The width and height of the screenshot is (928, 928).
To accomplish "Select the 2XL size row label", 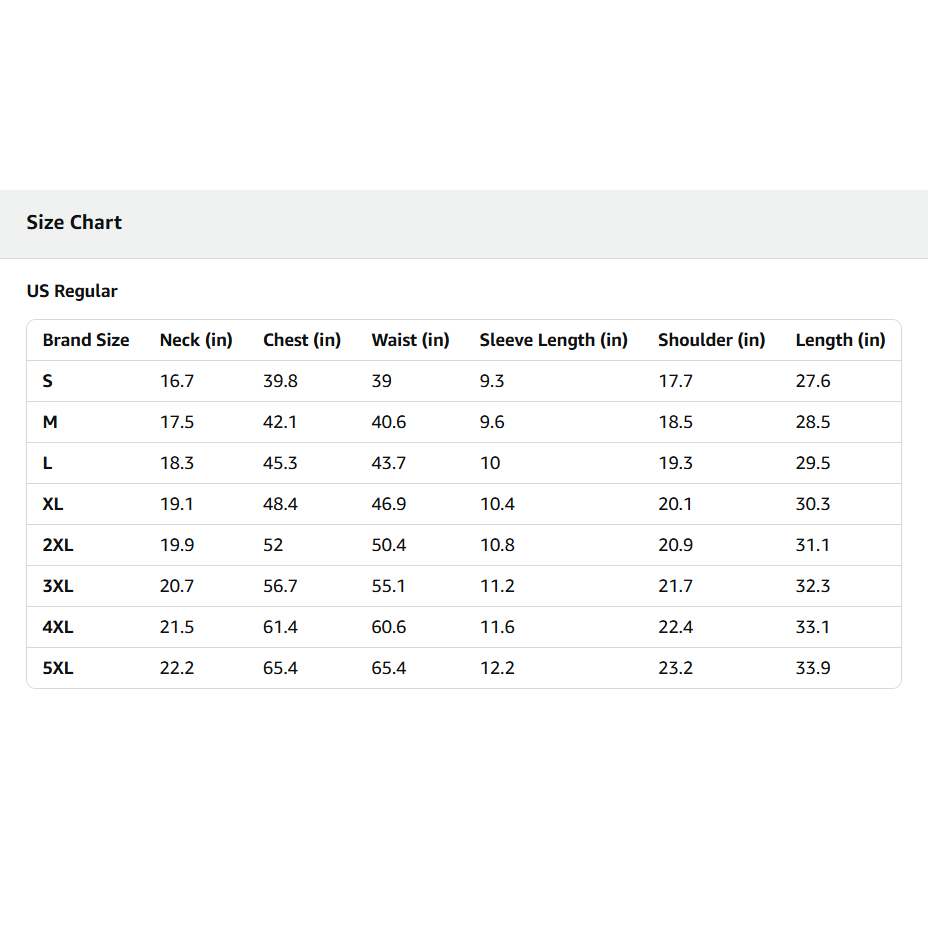I will pyautogui.click(x=58, y=544).
